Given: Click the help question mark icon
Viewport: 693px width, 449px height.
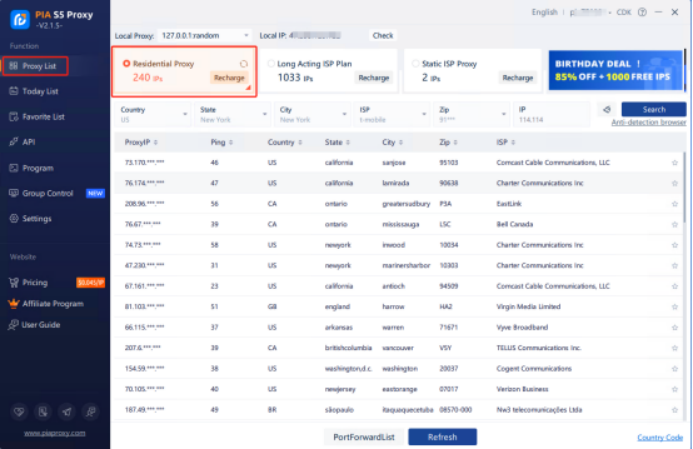Looking at the screenshot, I should click(642, 12).
